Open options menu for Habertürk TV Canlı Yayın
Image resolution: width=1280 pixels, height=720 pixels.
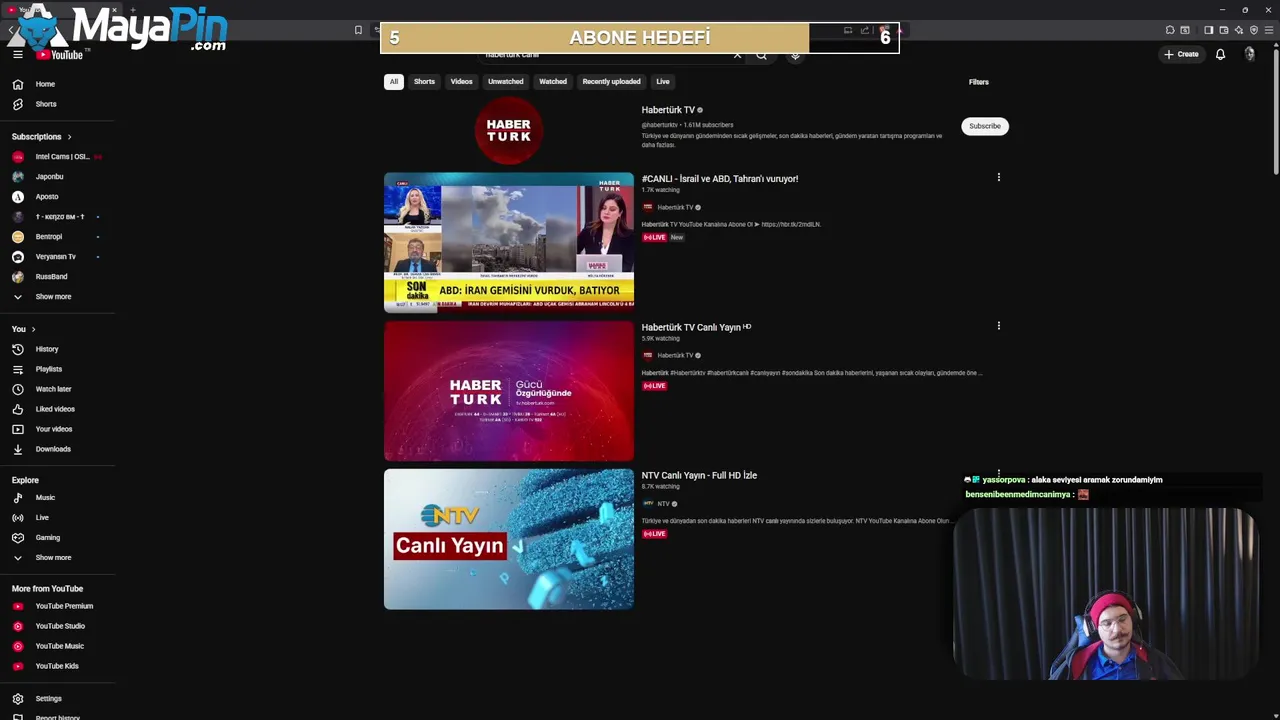pos(998,325)
